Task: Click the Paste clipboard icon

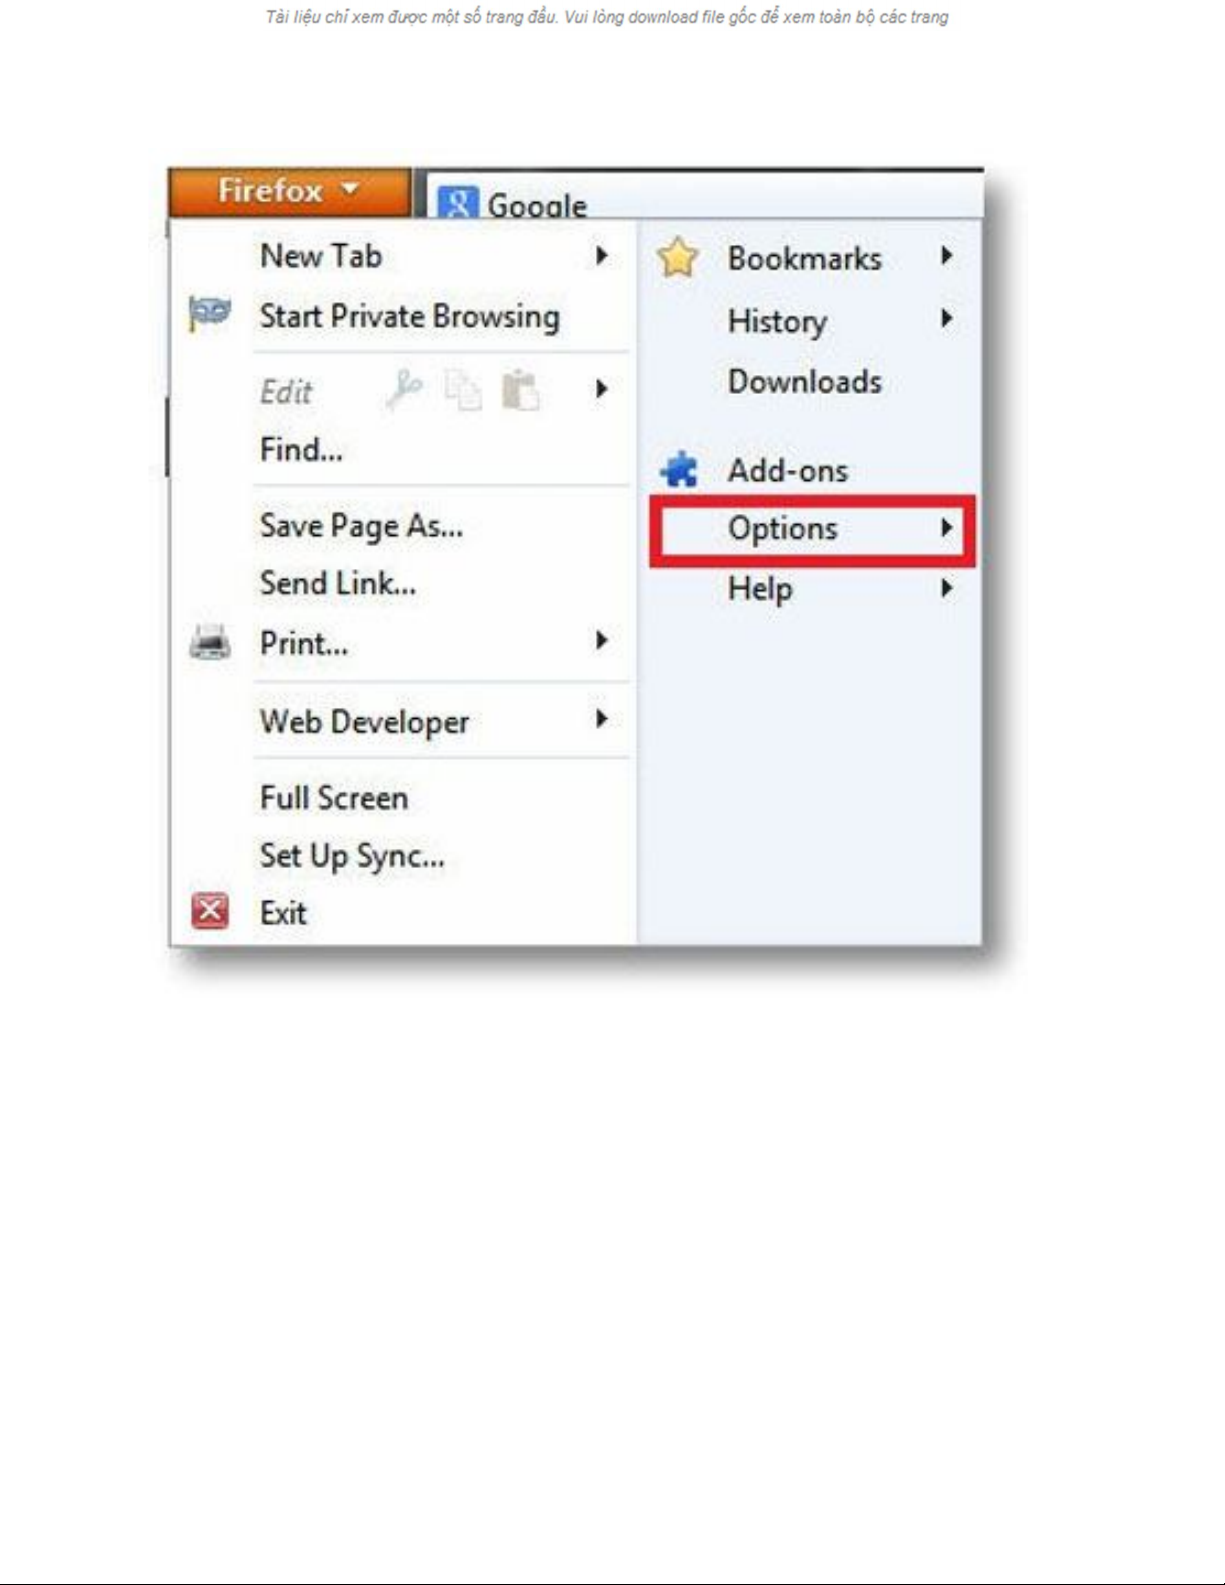Action: (x=520, y=390)
